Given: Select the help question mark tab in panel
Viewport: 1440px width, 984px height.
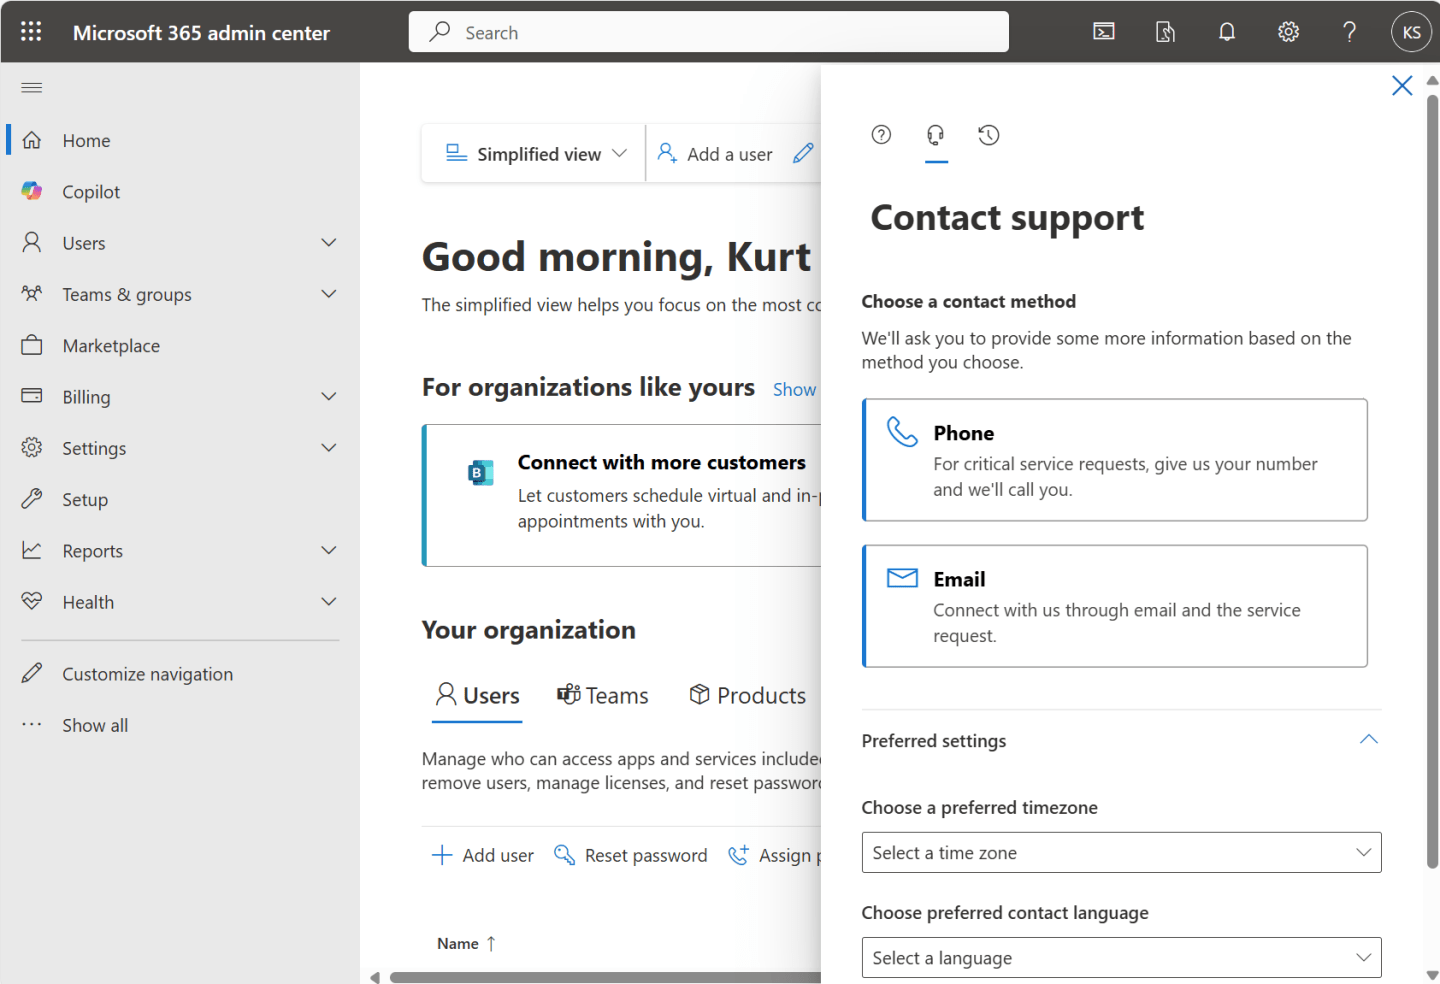Looking at the screenshot, I should [881, 135].
